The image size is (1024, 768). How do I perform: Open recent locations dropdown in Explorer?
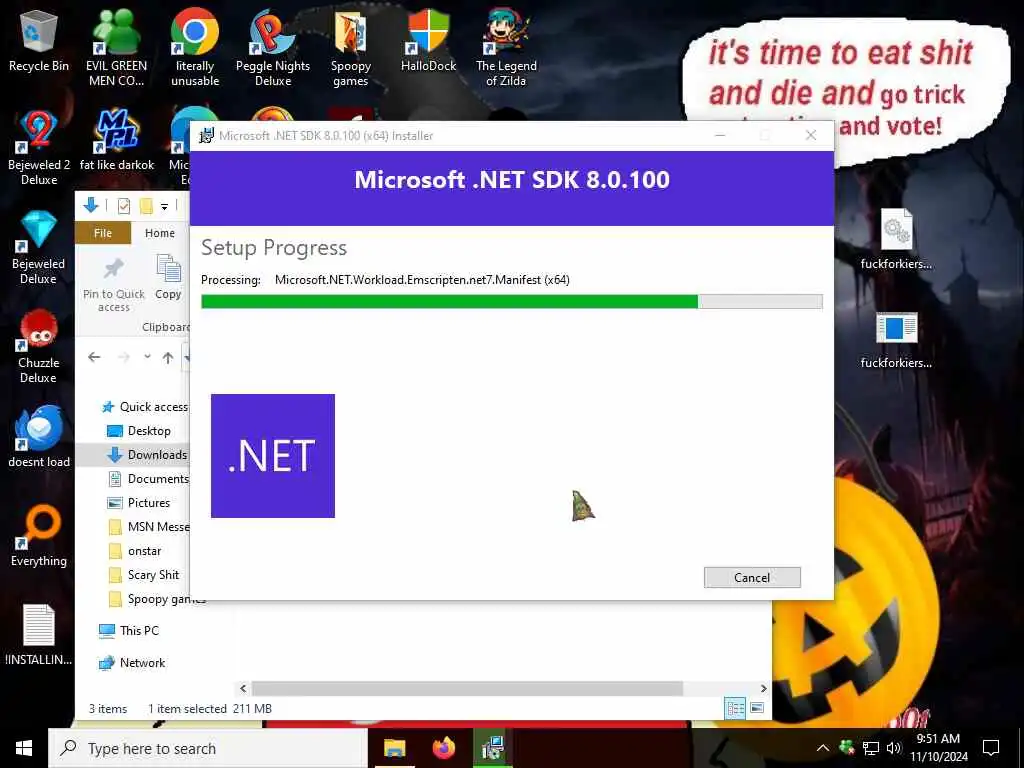tap(148, 357)
